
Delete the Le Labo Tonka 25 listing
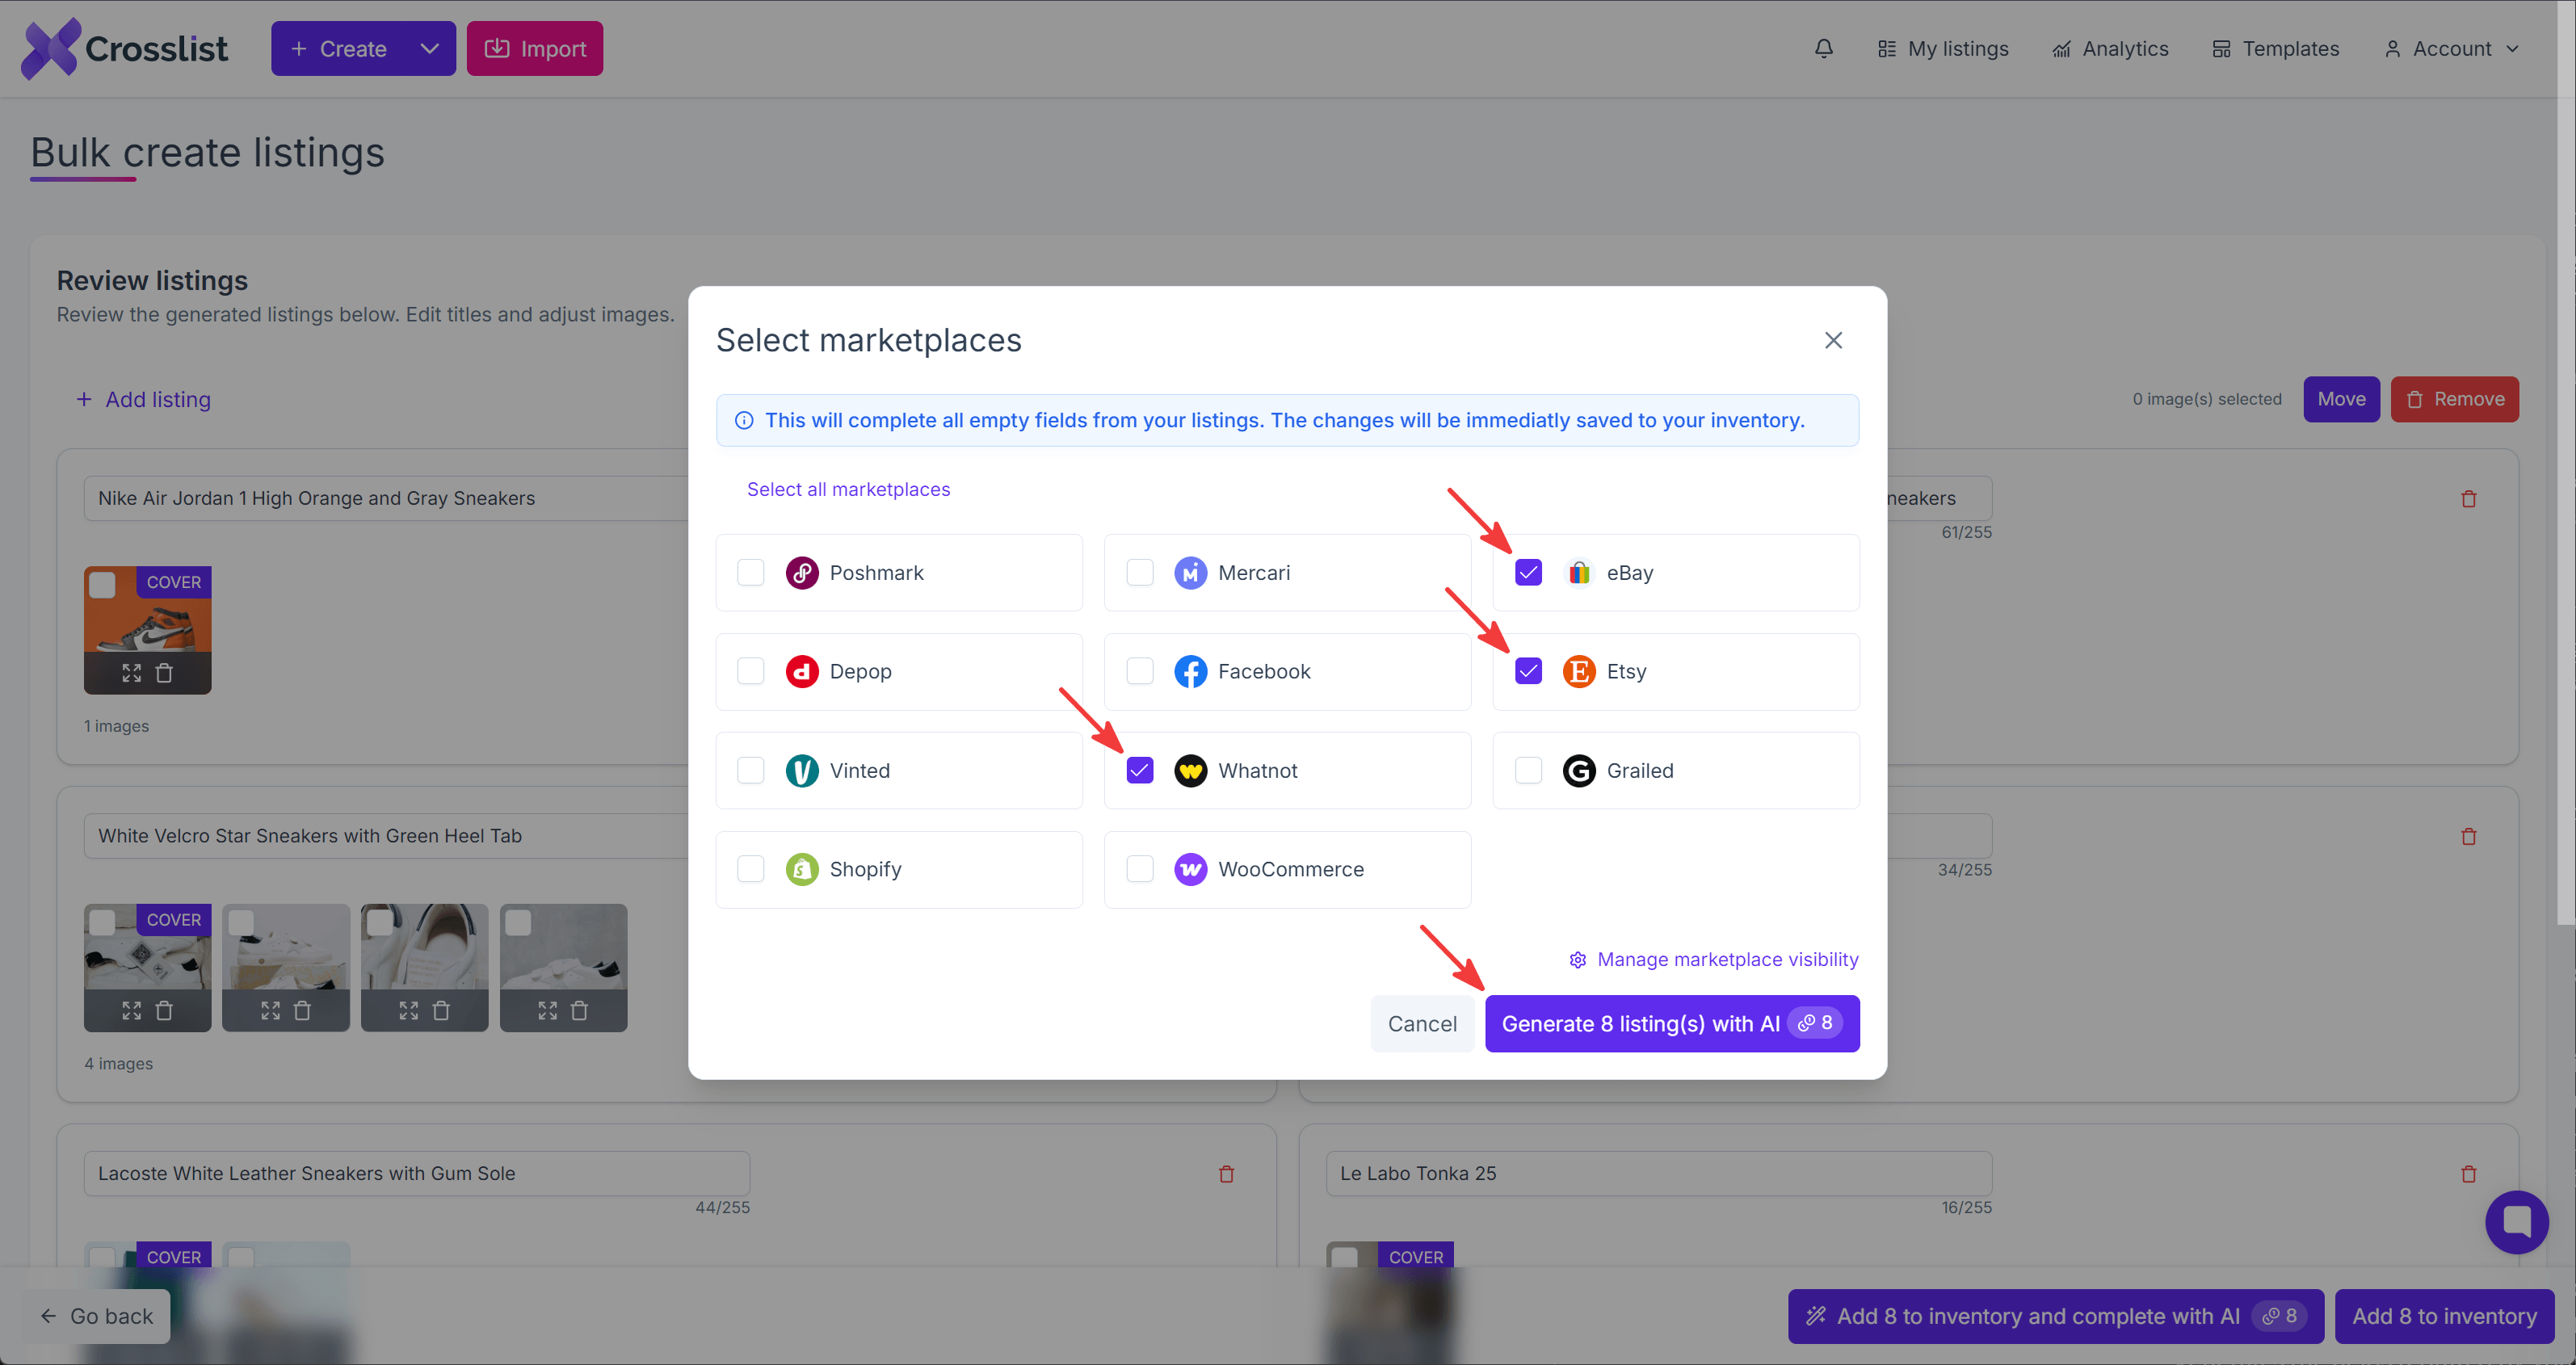[2468, 1174]
